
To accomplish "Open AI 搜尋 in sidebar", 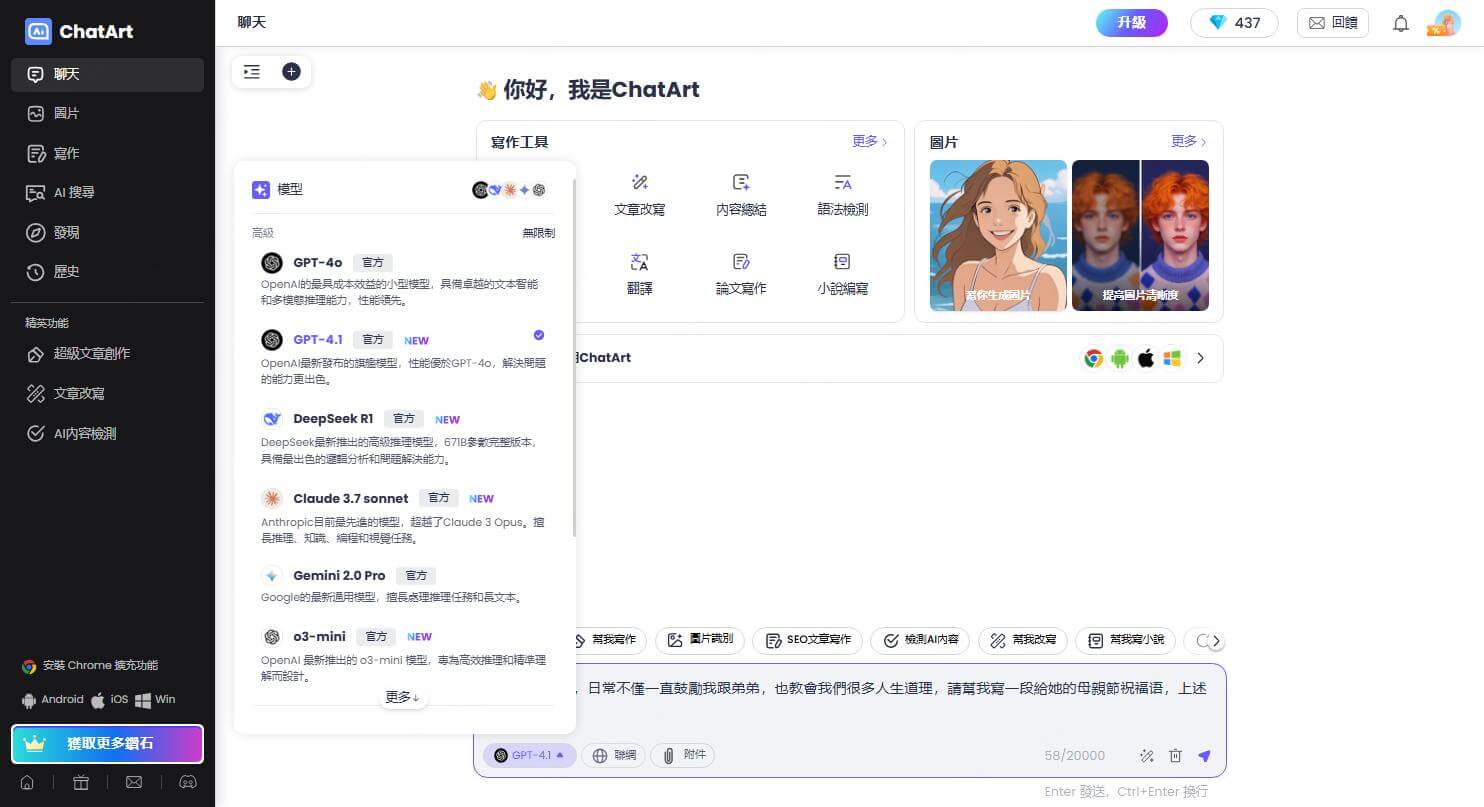I will [107, 192].
